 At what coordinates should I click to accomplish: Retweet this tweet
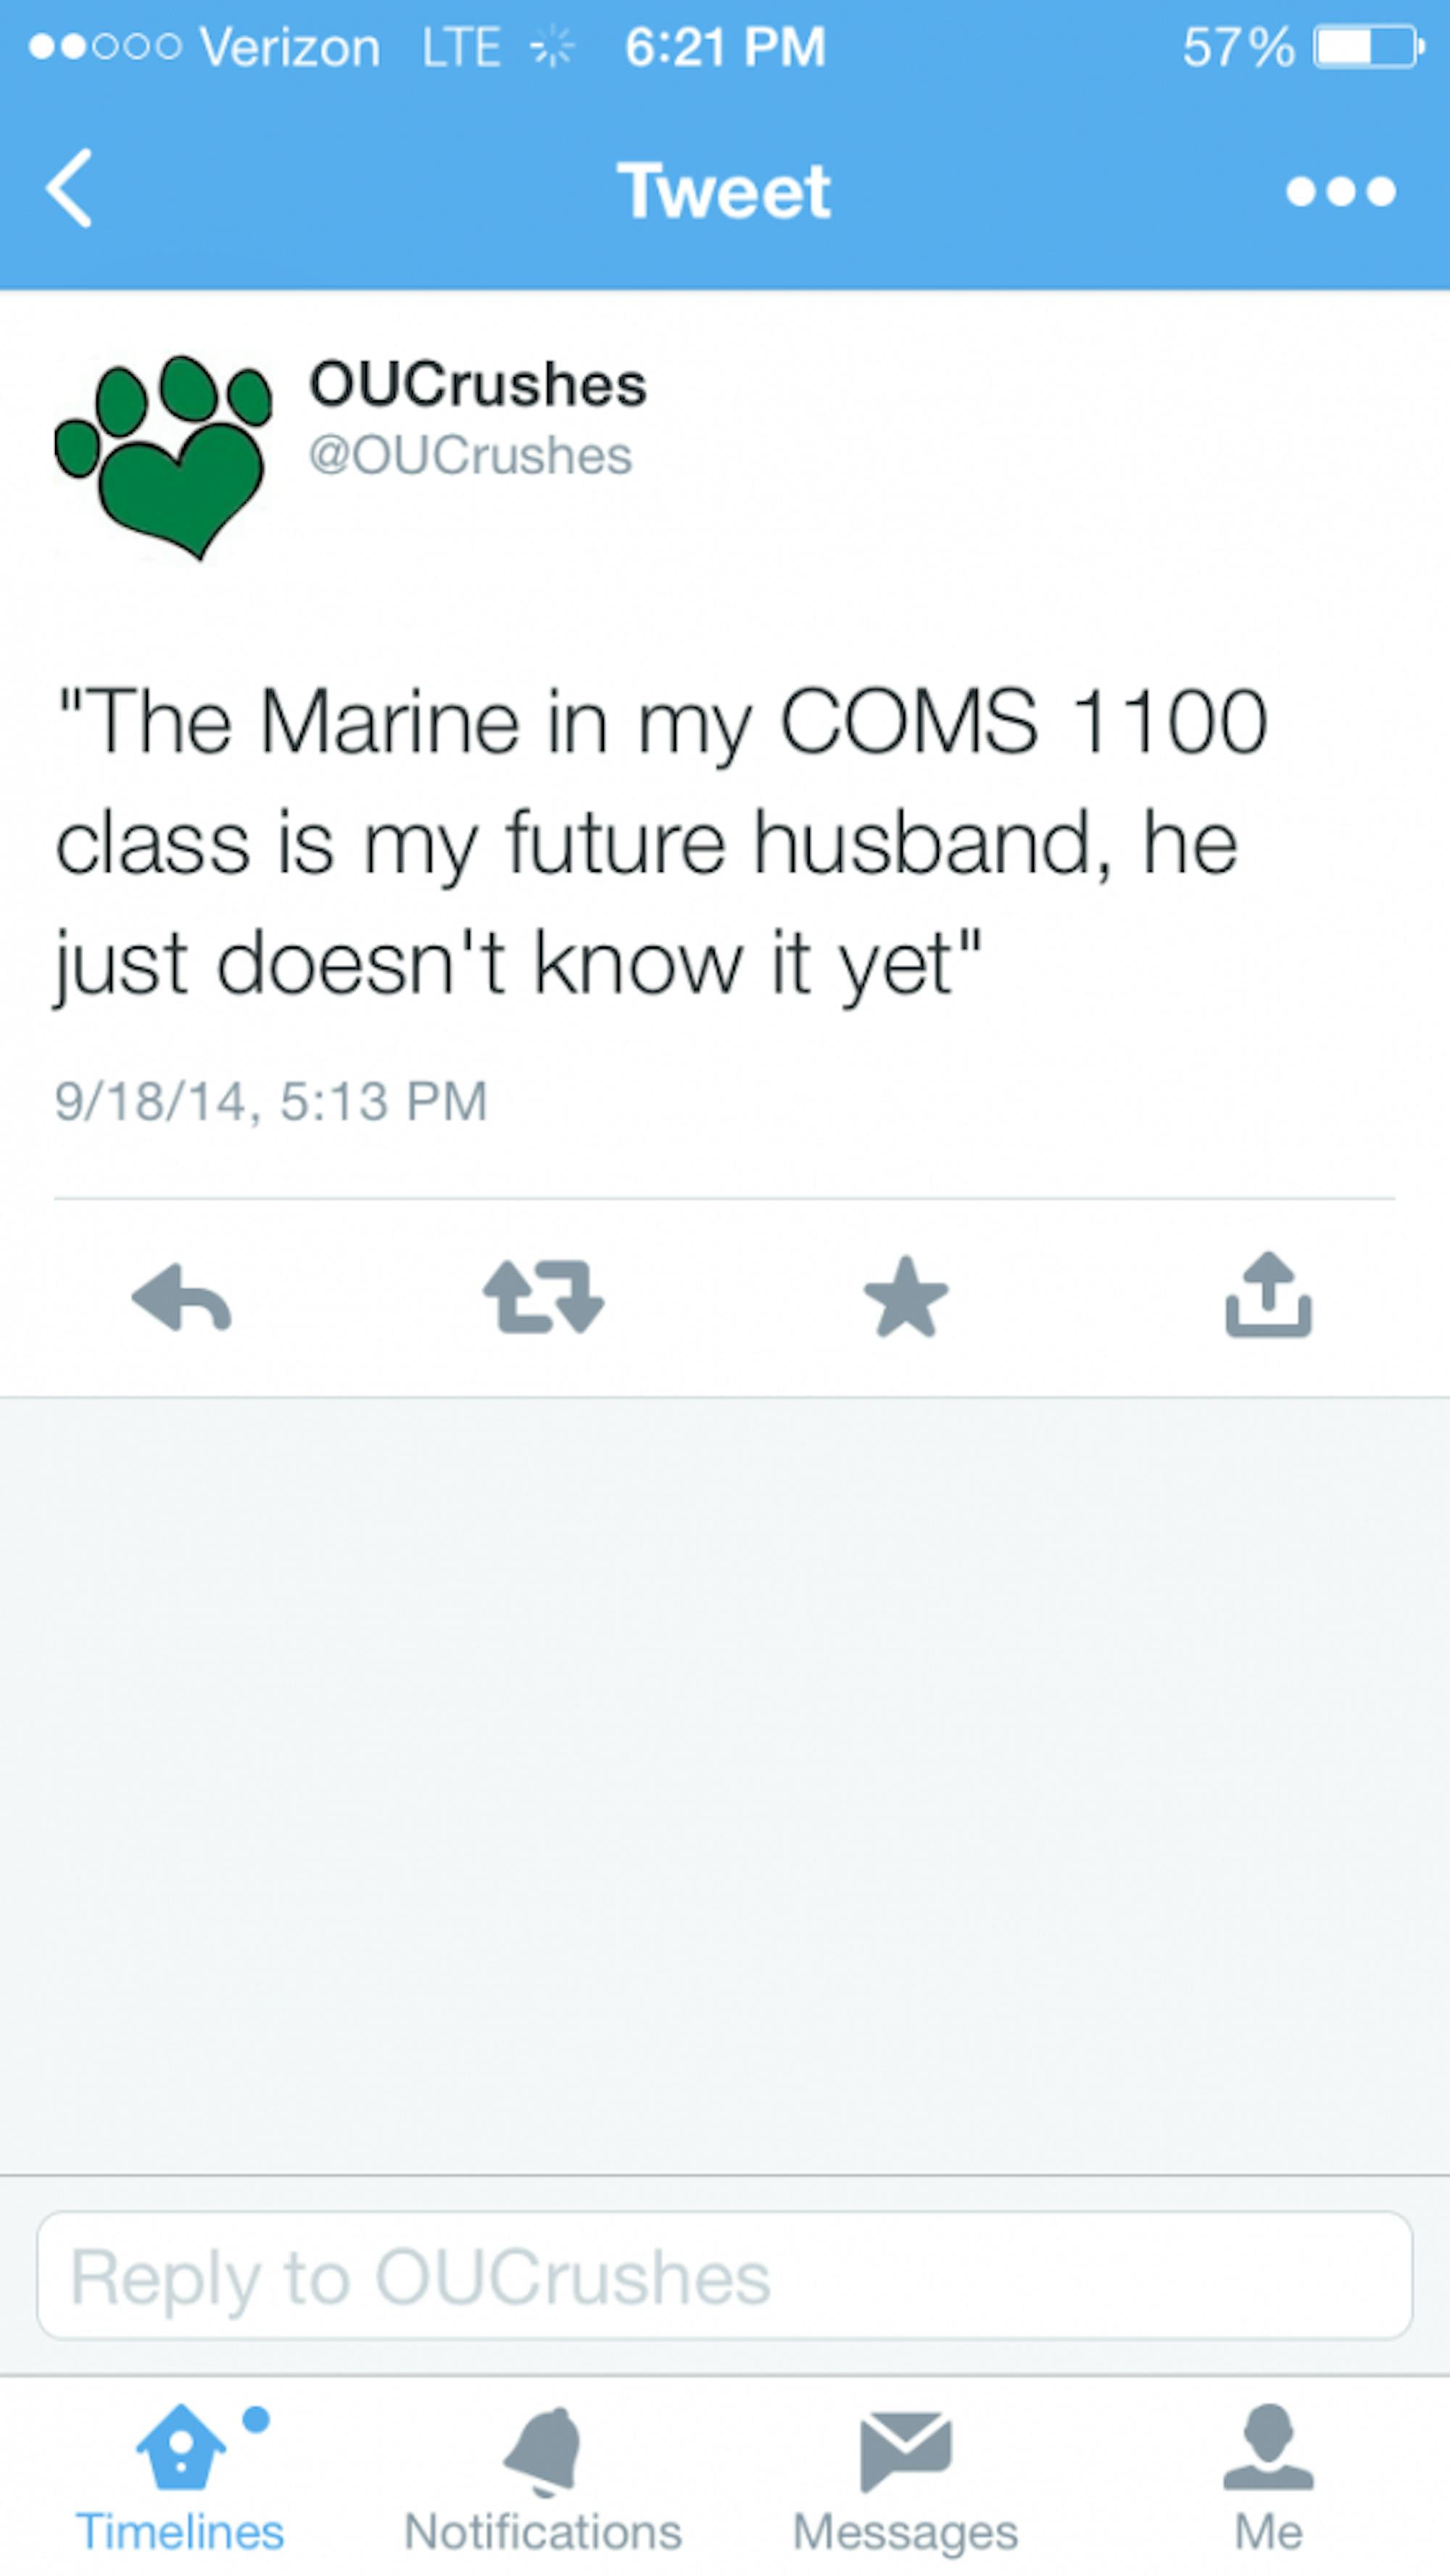544,1298
